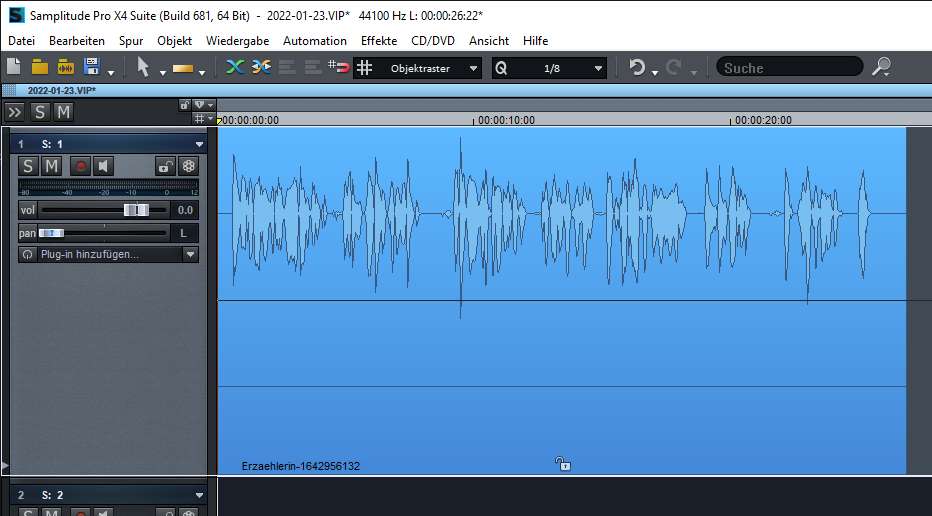Image resolution: width=932 pixels, height=516 pixels.
Task: Mute track 1 with its M button
Action: click(x=51, y=166)
